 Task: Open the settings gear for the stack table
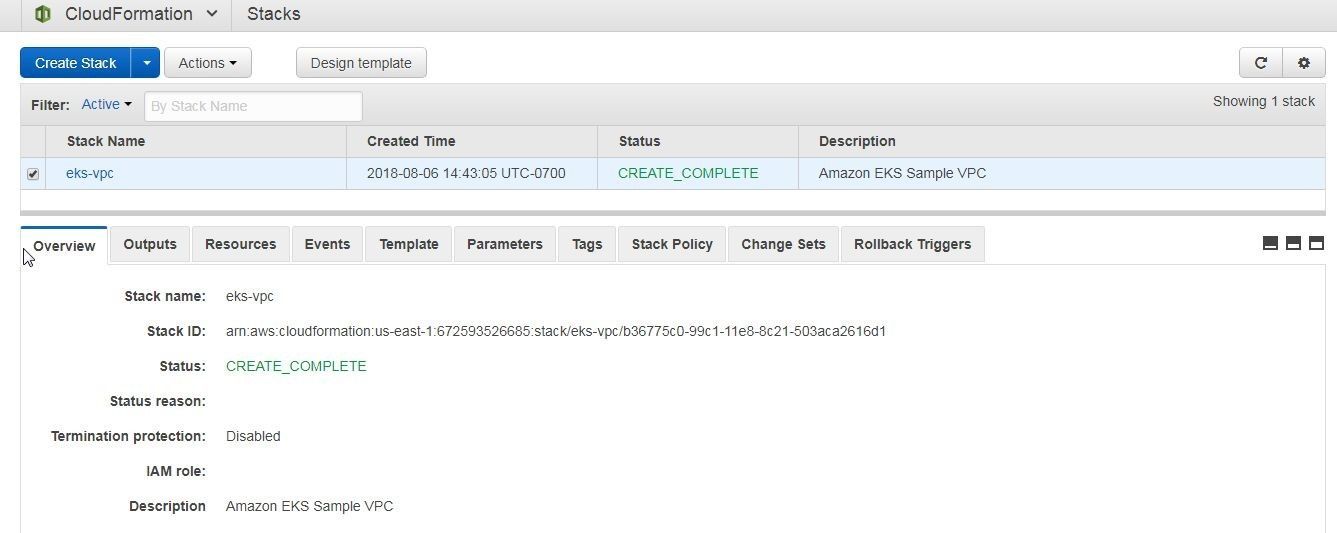pos(1303,63)
